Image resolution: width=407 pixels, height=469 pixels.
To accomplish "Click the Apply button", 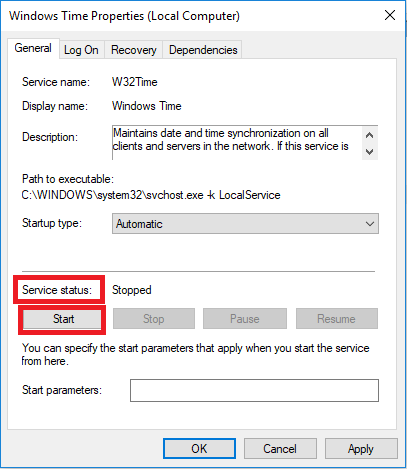I will 361,449.
